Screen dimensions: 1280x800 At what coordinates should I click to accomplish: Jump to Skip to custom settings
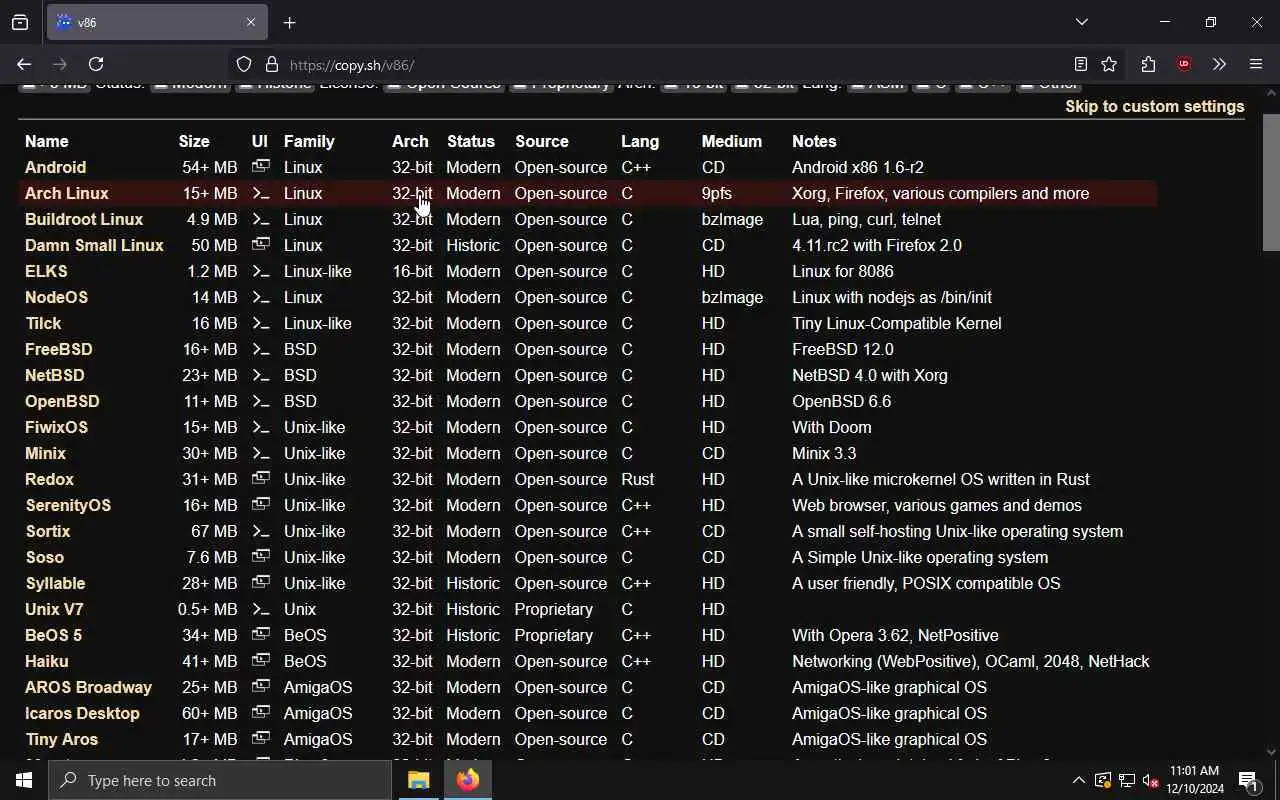pos(1154,106)
